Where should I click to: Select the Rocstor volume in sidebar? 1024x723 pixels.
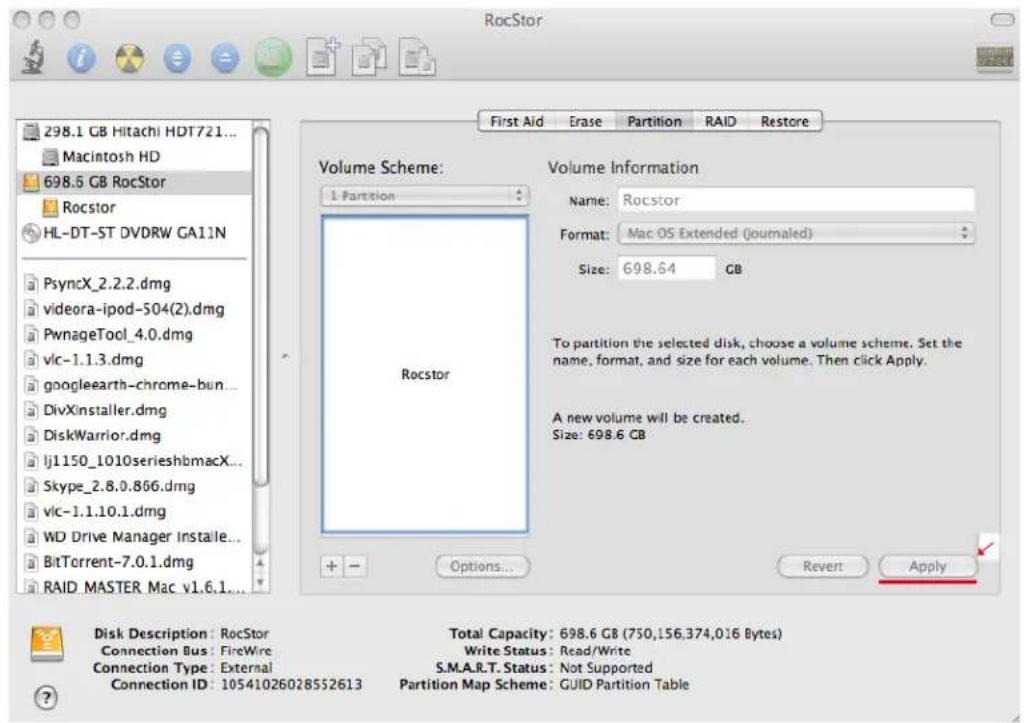133,208
